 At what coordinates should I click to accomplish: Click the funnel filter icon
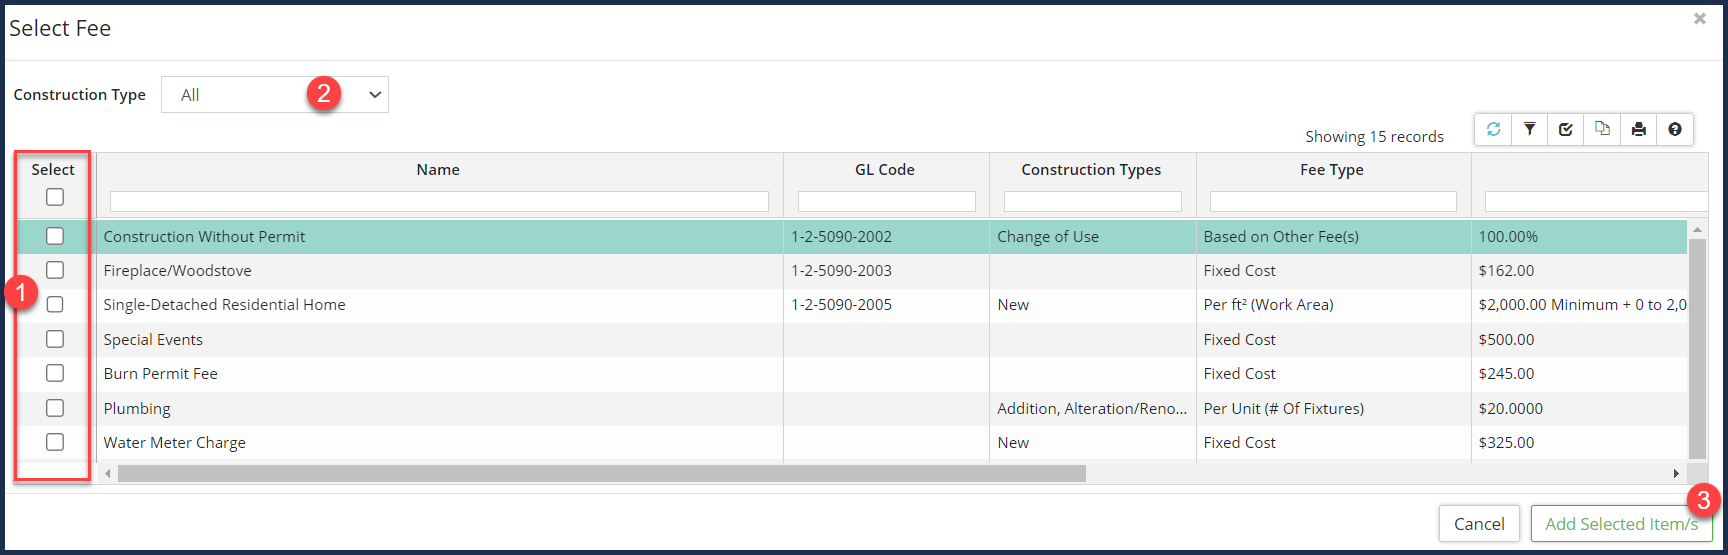coord(1530,129)
